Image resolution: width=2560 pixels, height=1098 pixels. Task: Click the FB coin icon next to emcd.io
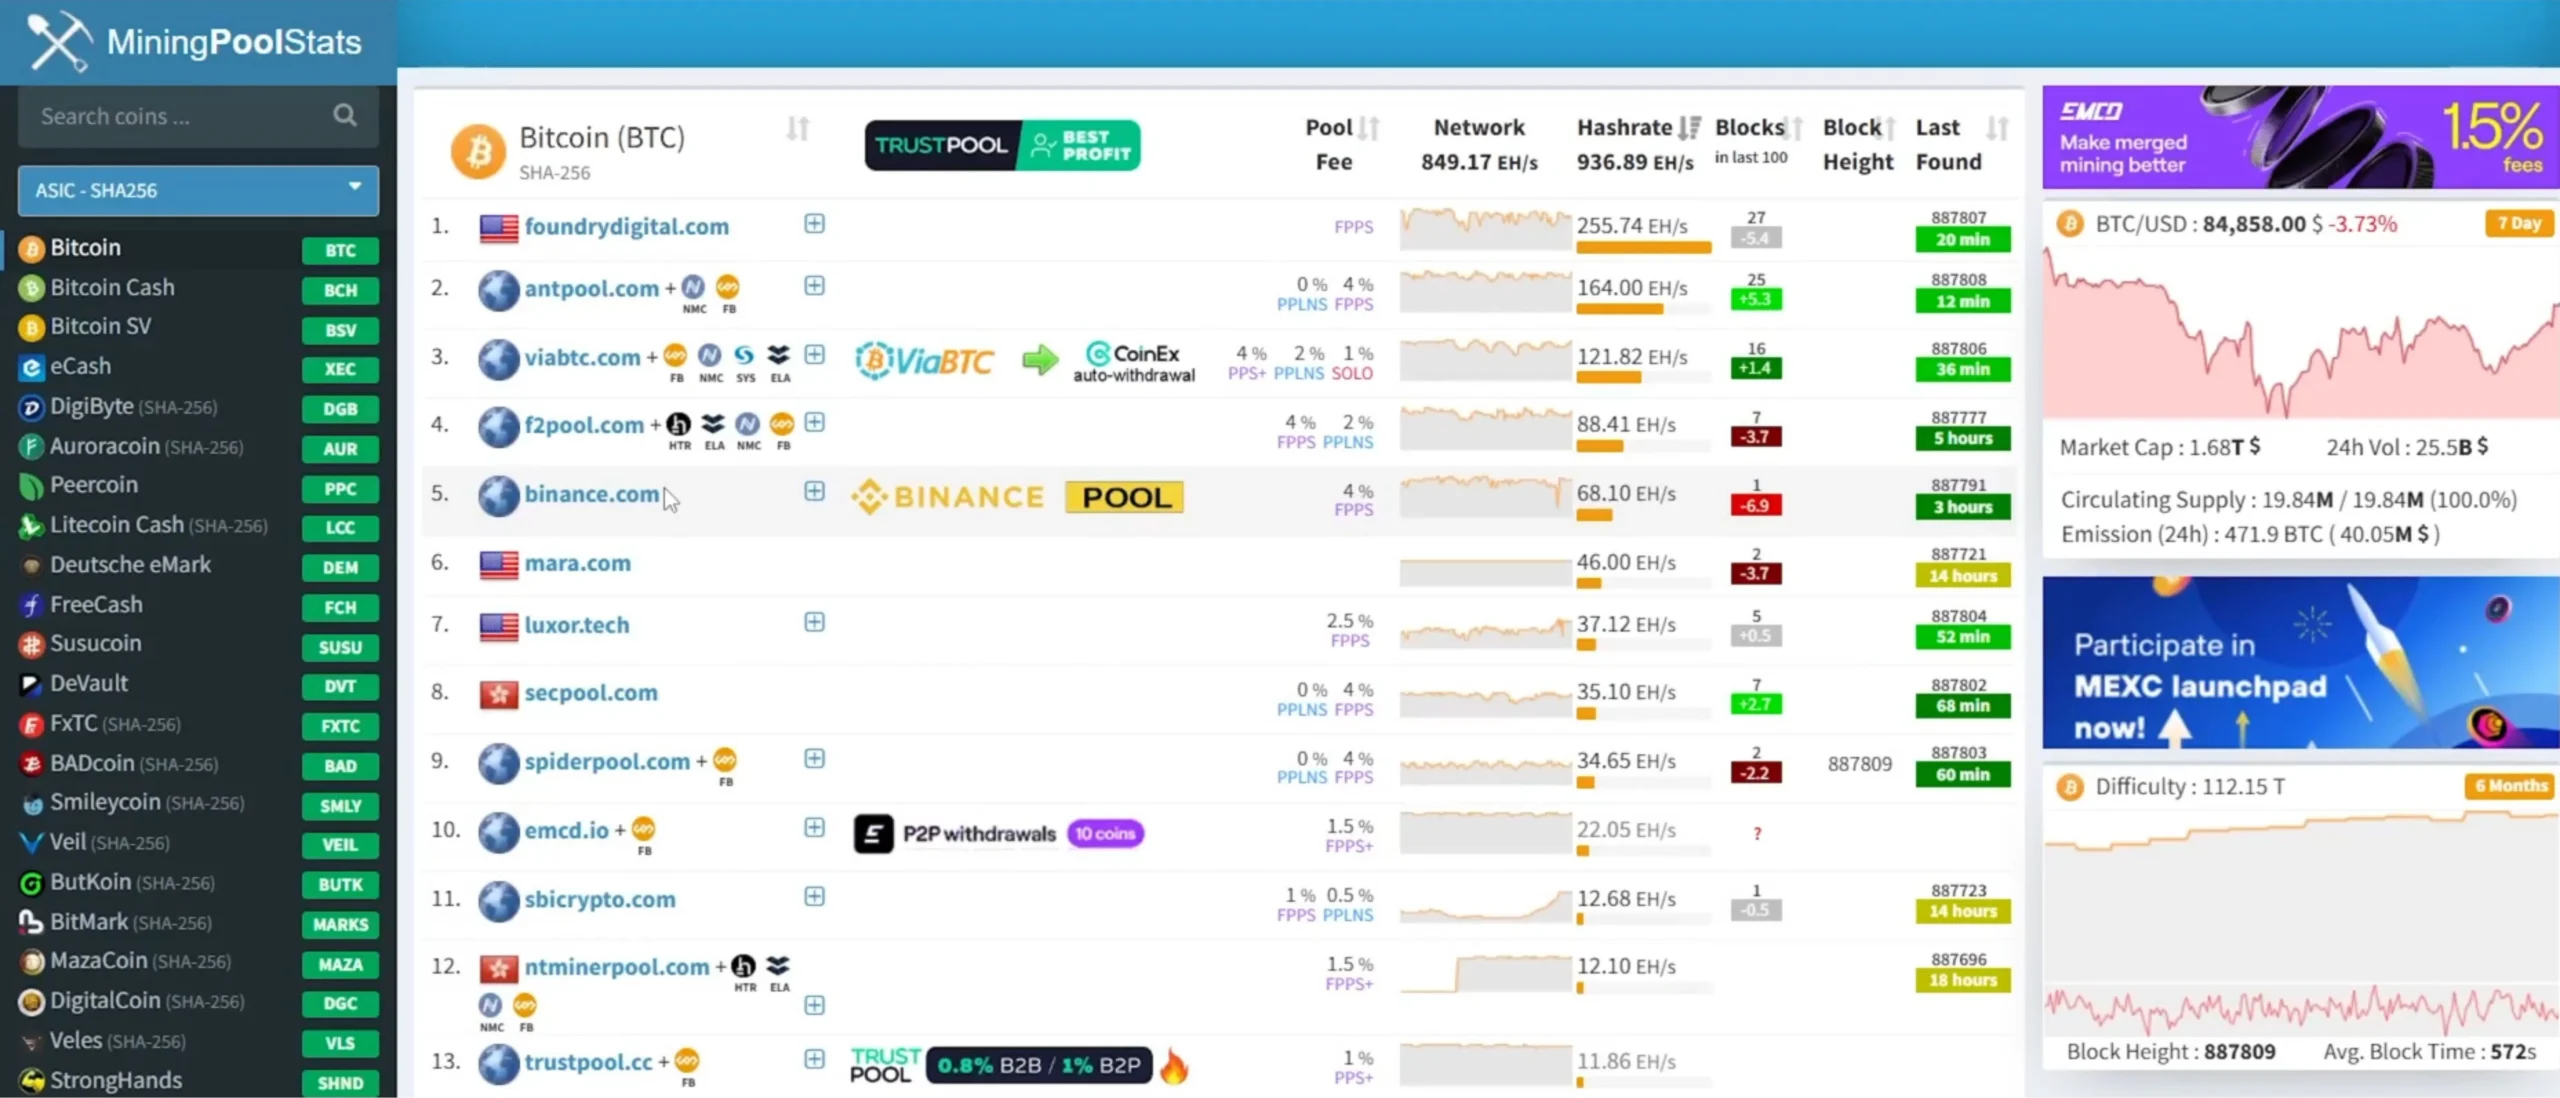point(644,829)
